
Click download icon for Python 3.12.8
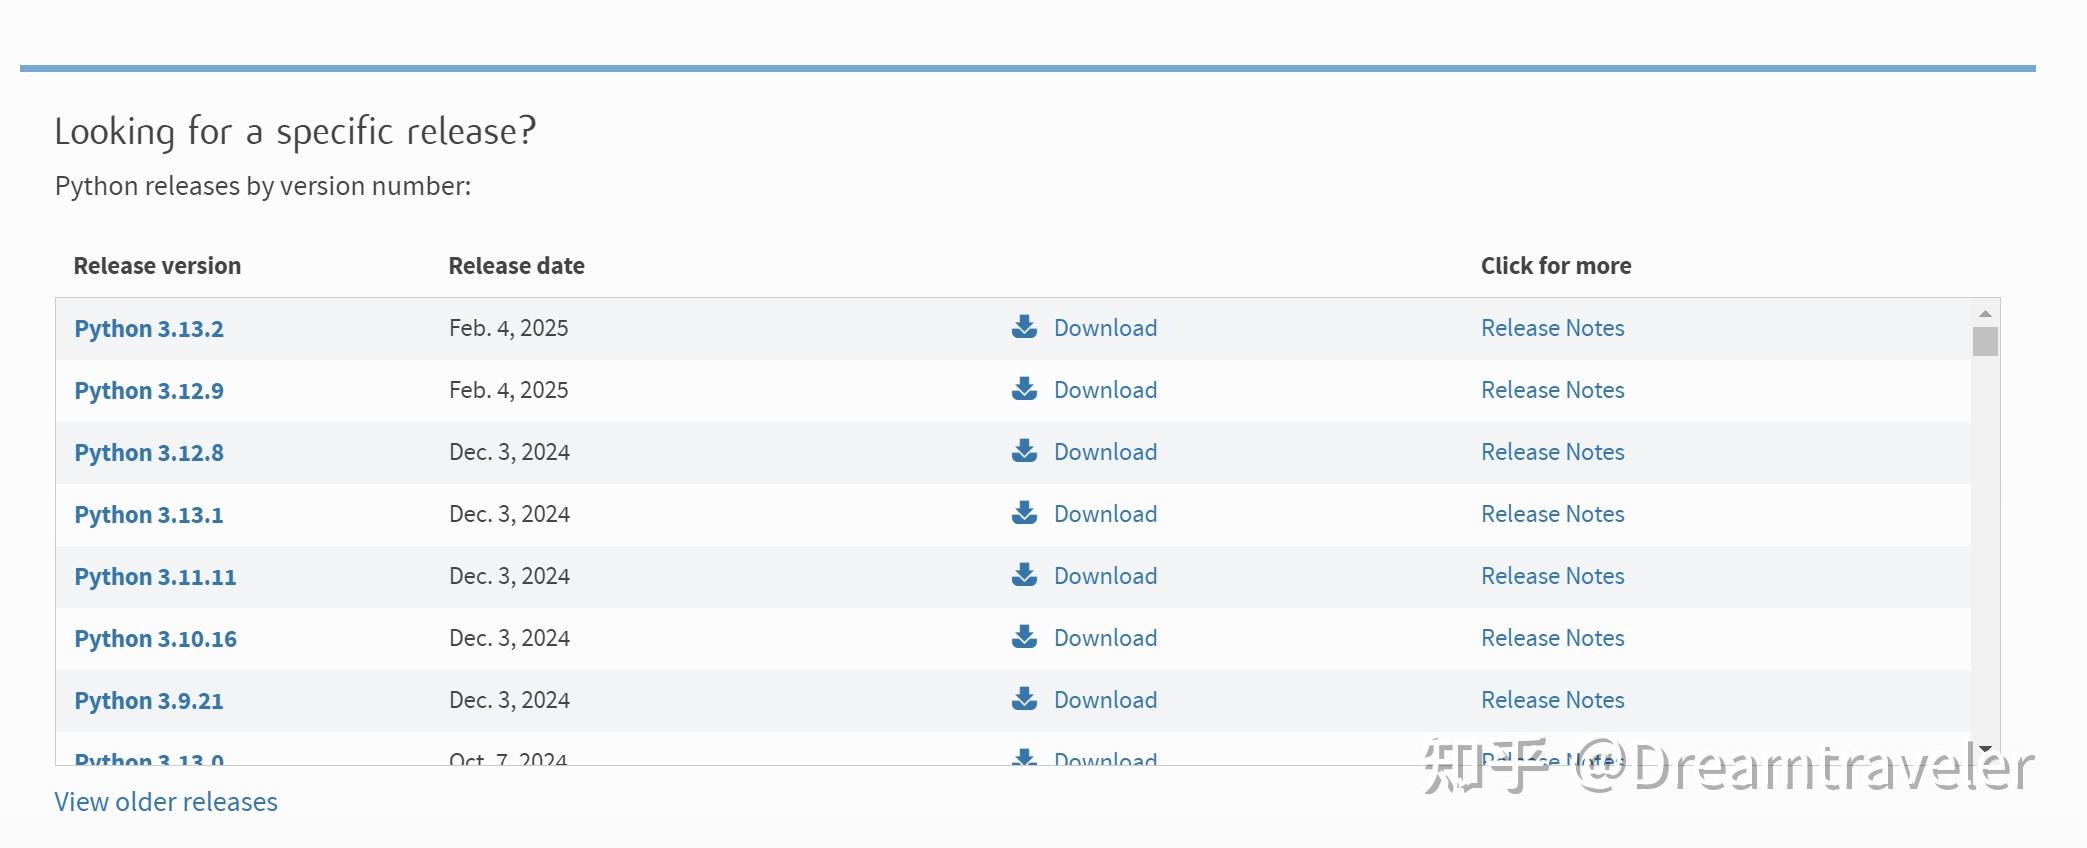tap(1024, 451)
